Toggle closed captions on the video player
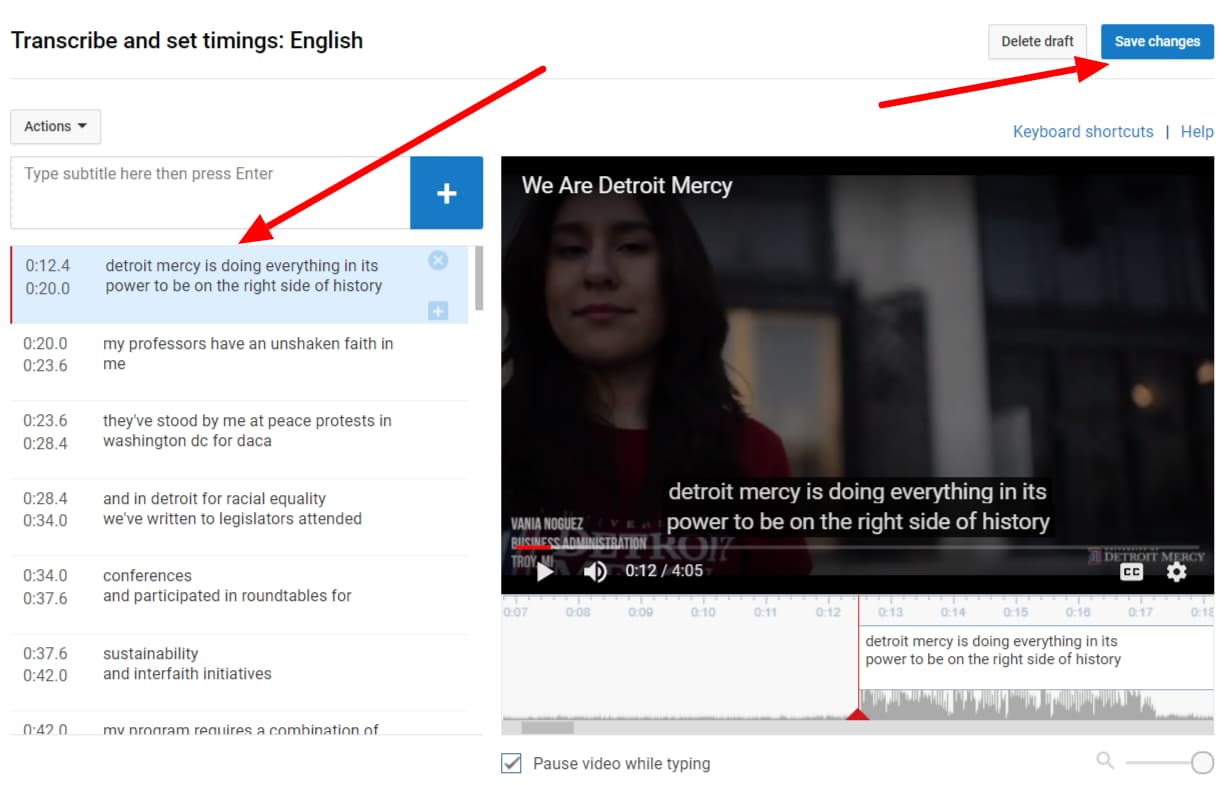Screen dimensions: 1228x785 1131,571
